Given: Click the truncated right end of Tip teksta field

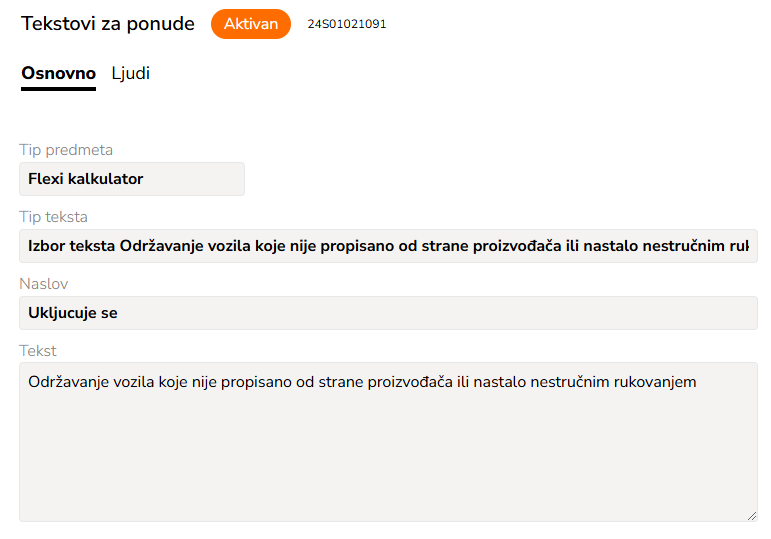Looking at the screenshot, I should click(740, 246).
